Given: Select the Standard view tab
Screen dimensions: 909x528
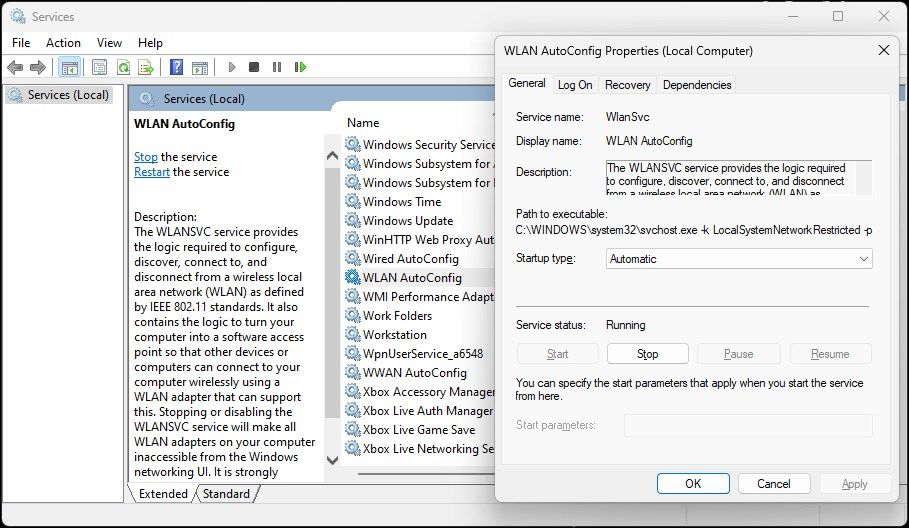Looking at the screenshot, I should click(x=226, y=494).
